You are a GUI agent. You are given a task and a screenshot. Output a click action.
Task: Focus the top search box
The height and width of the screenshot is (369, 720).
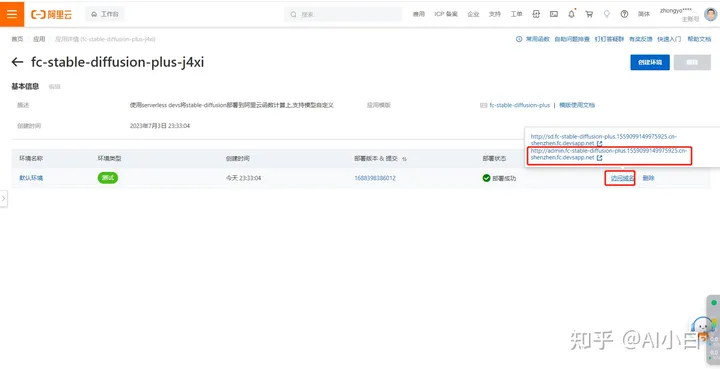343,14
